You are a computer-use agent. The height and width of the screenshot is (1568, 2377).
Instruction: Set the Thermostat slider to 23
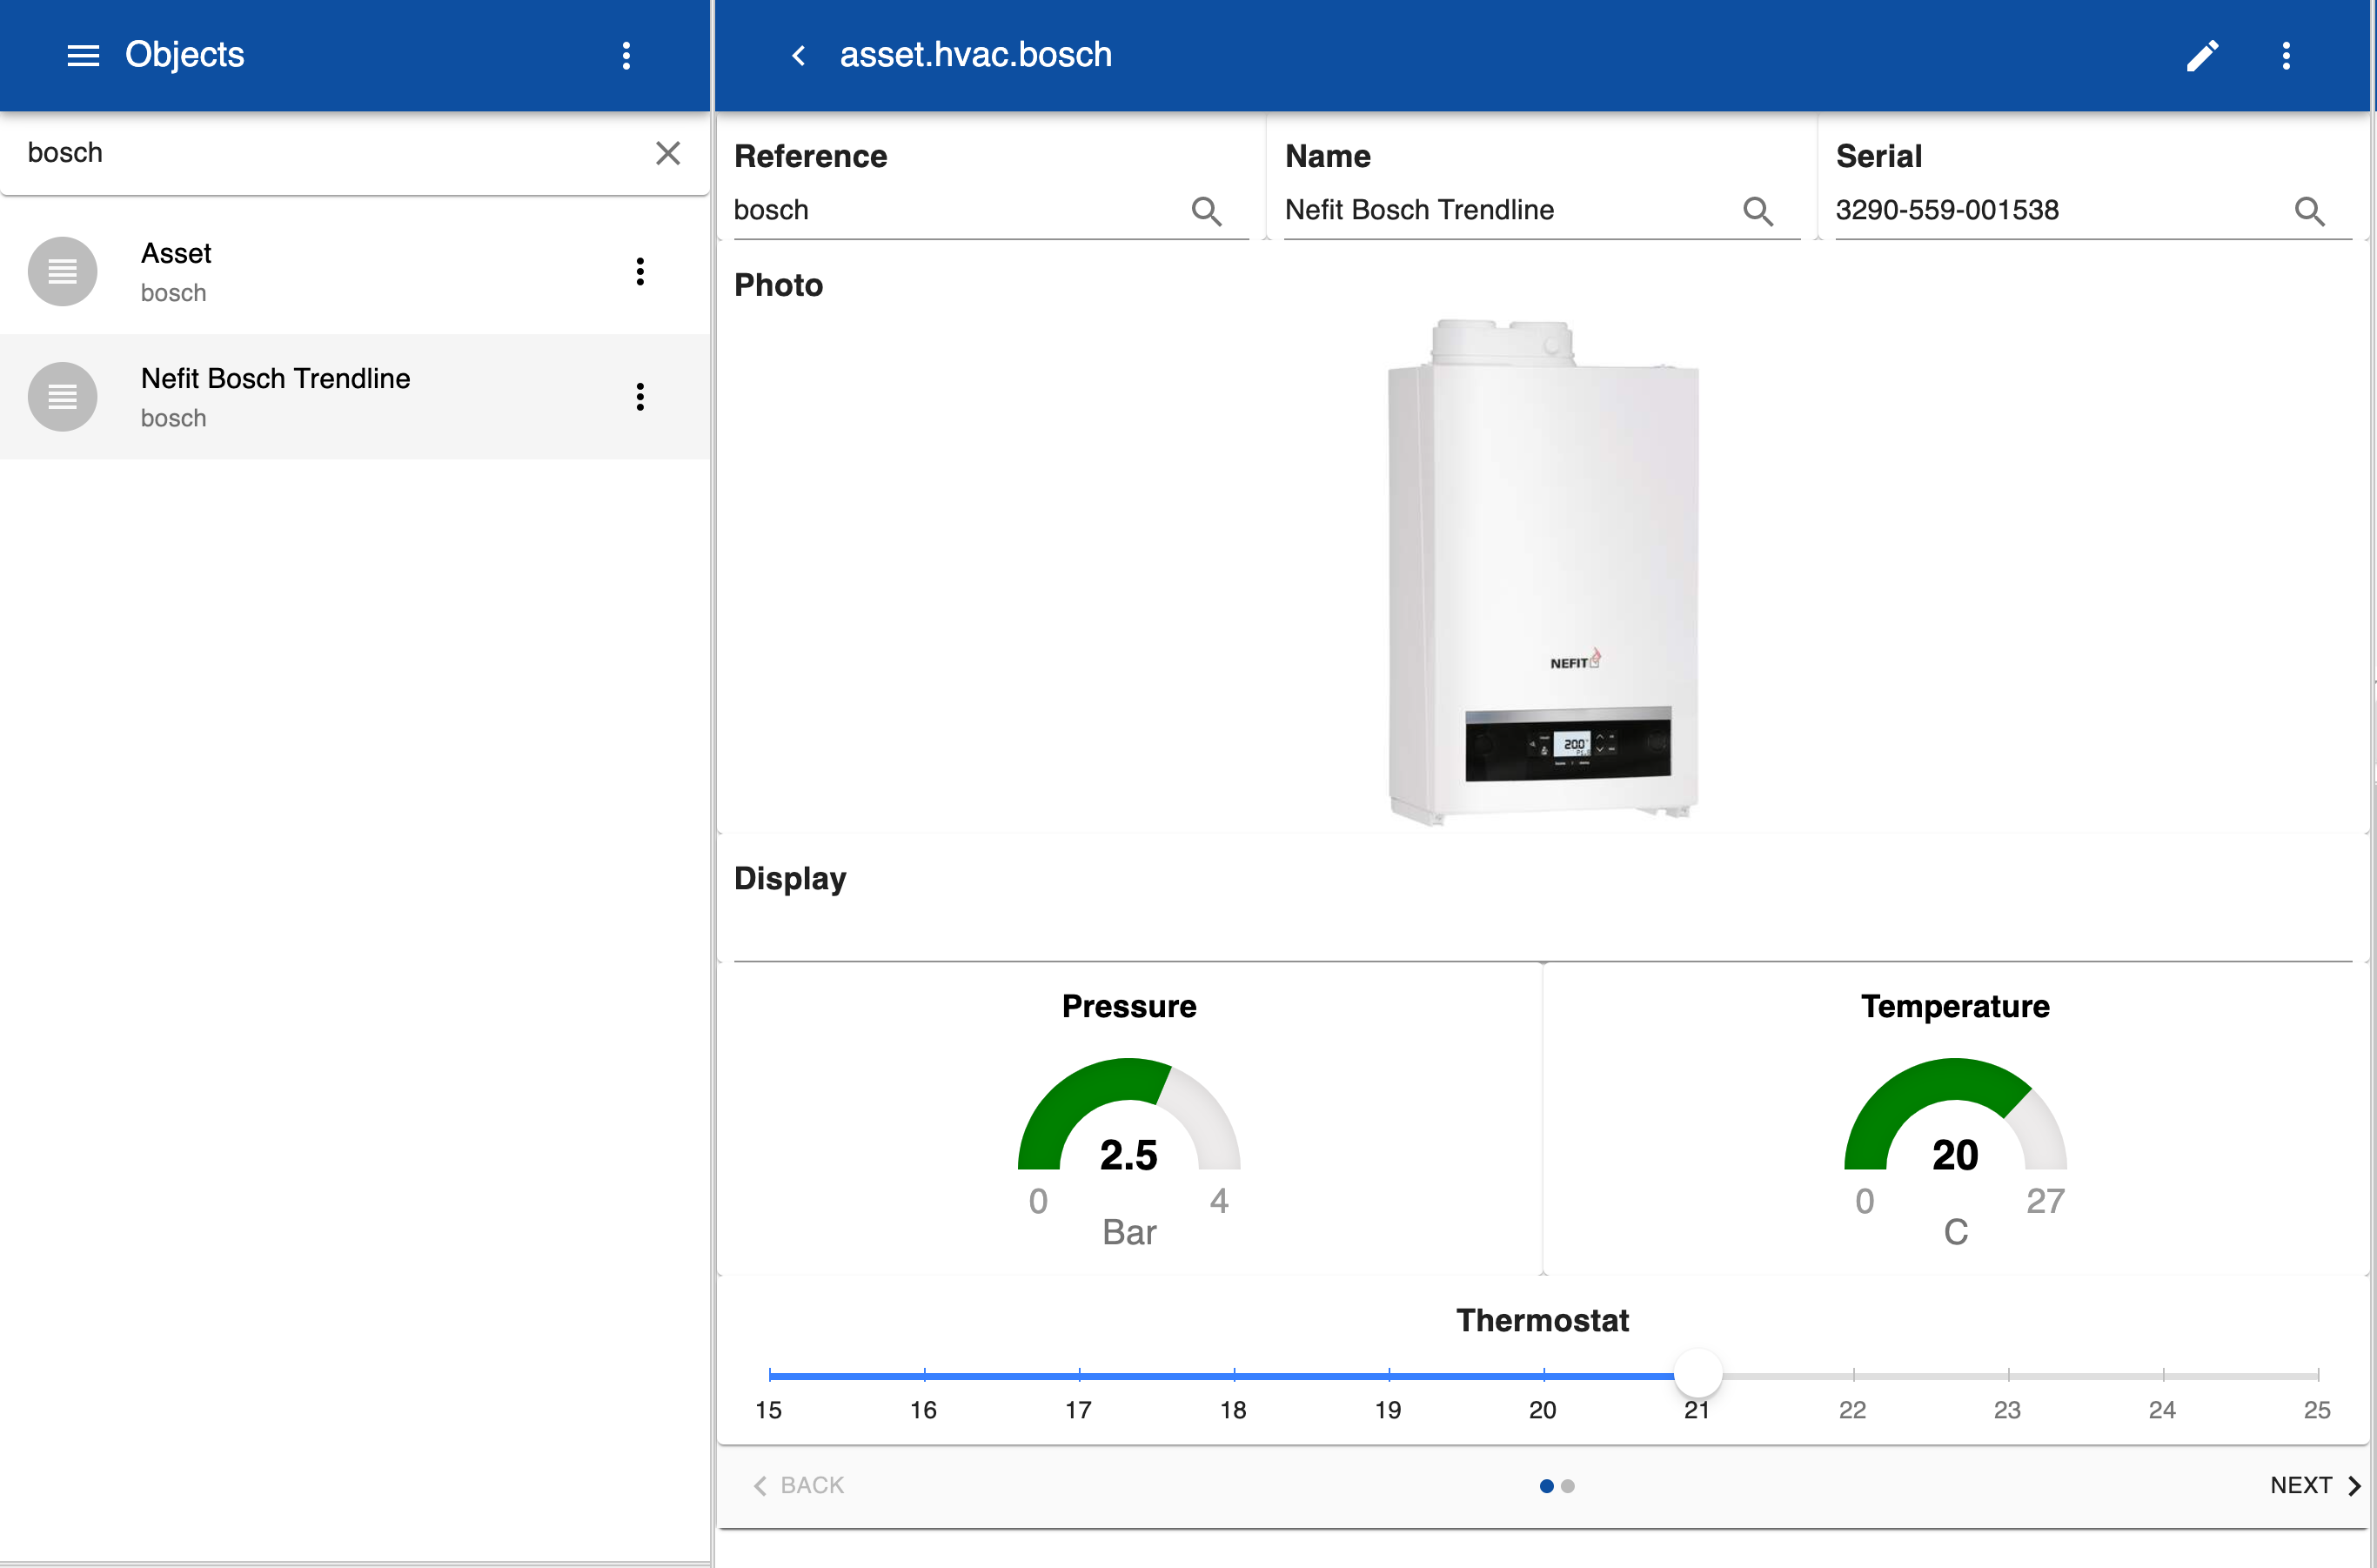tap(2008, 1376)
